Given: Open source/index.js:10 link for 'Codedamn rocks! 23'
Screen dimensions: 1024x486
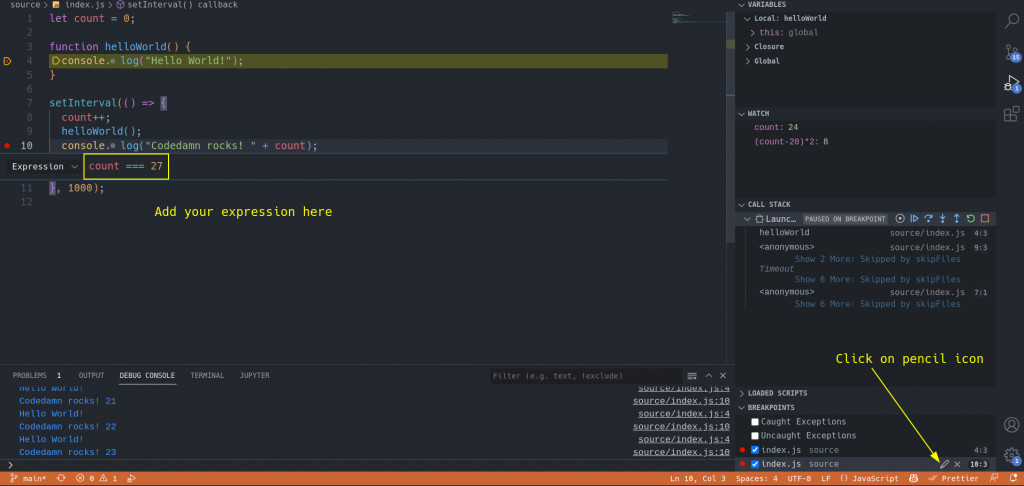Looking at the screenshot, I should coord(681,452).
